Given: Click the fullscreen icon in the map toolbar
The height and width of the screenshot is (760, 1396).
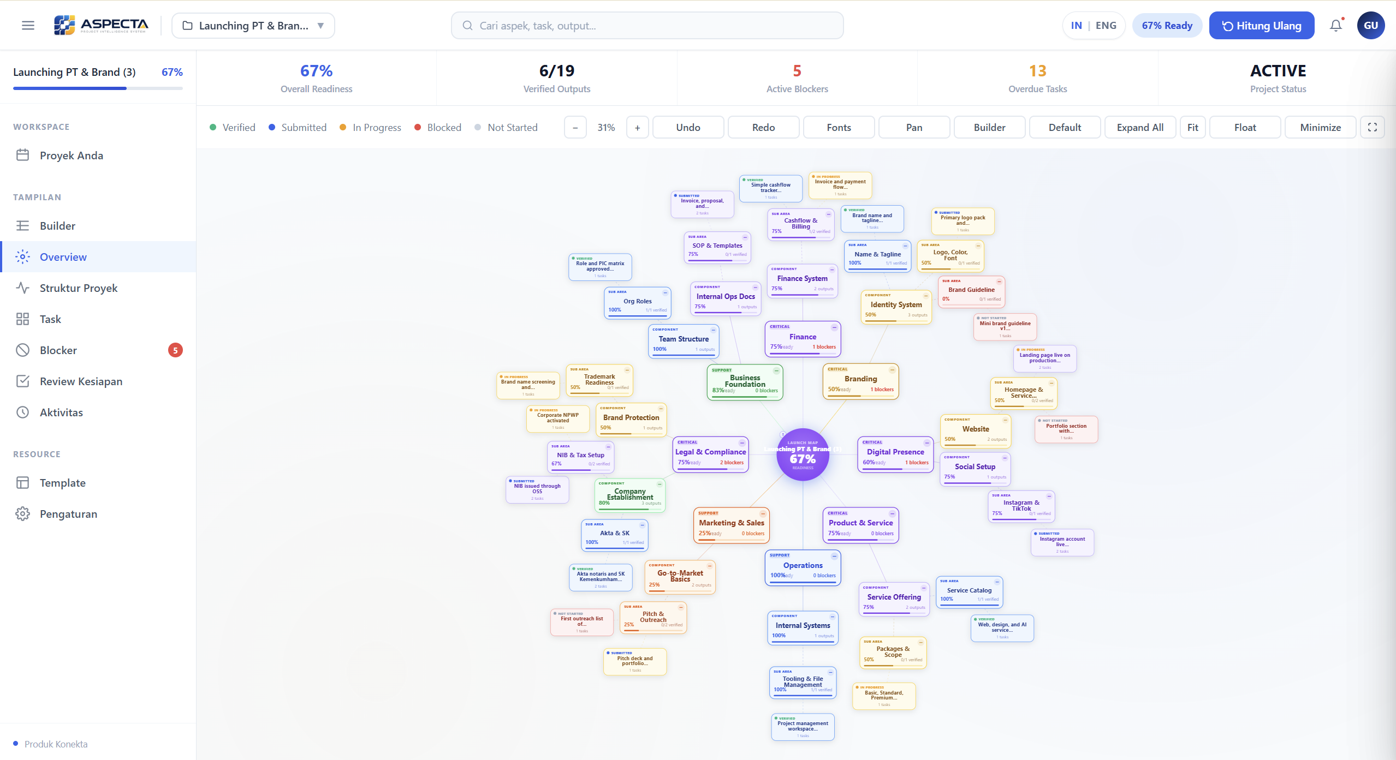Looking at the screenshot, I should point(1372,127).
